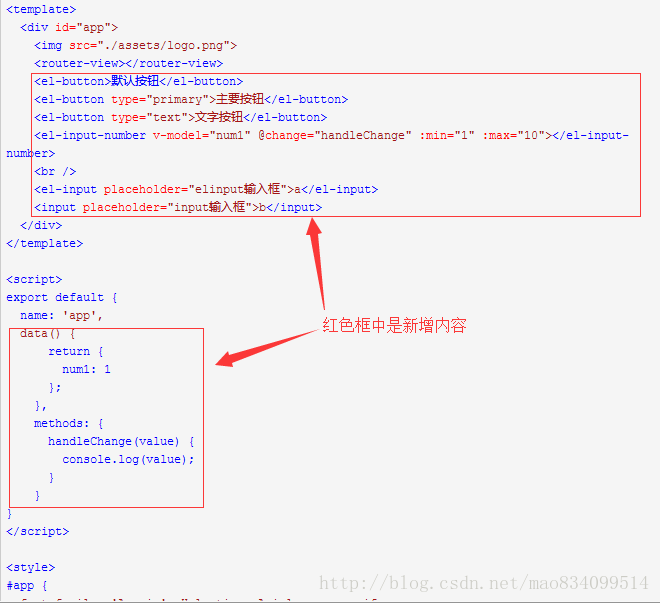The width and height of the screenshot is (660, 603).
Task: Click the methods: { line
Action: (69, 423)
